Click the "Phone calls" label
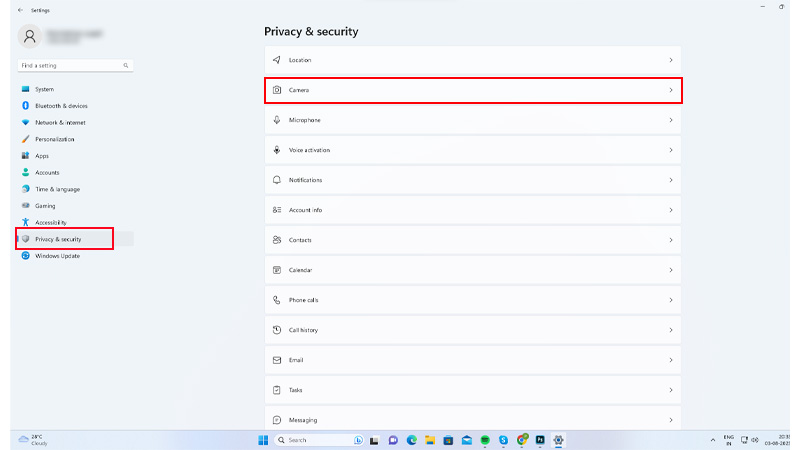Image resolution: width=800 pixels, height=450 pixels. click(x=304, y=300)
